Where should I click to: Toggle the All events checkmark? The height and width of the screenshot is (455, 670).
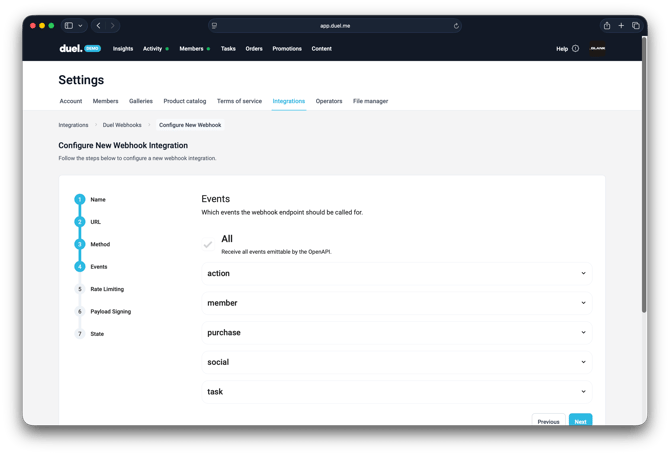pyautogui.click(x=208, y=244)
